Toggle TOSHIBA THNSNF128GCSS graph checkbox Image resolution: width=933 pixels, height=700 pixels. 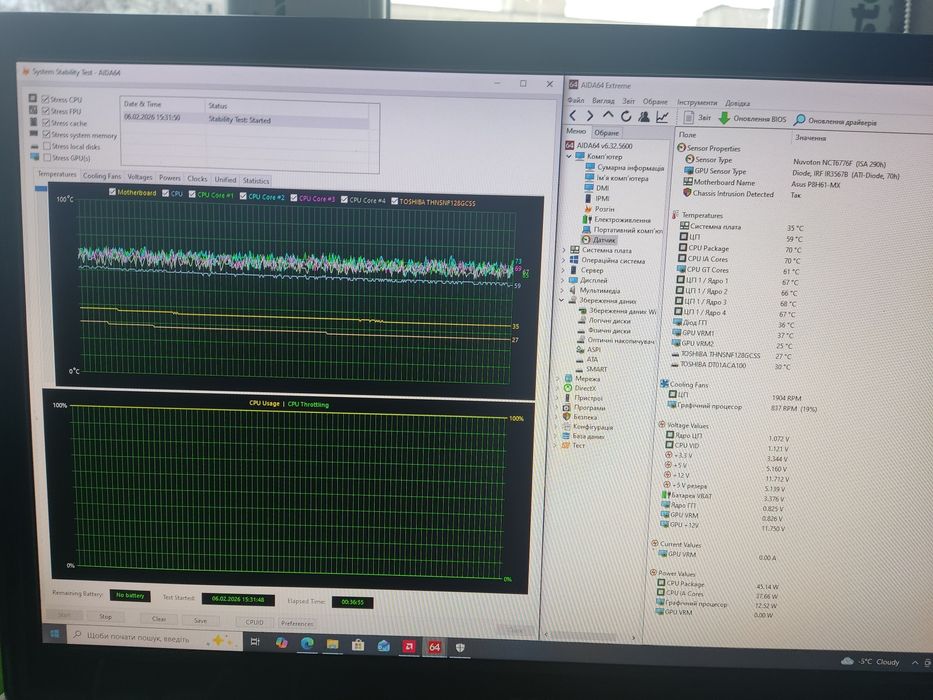(395, 201)
